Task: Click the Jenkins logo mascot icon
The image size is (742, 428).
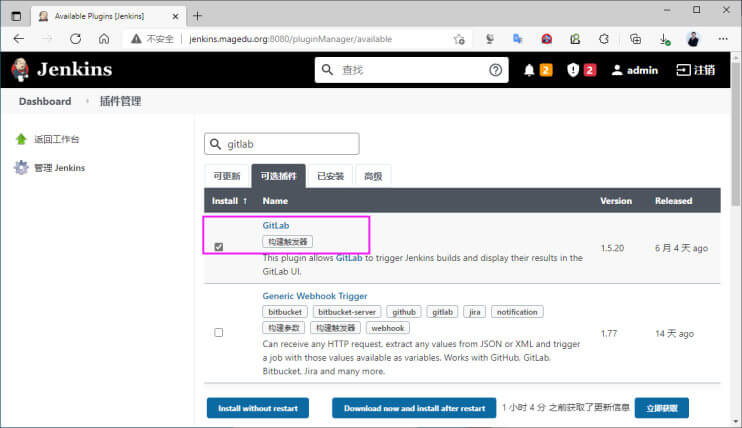Action: pyautogui.click(x=20, y=70)
